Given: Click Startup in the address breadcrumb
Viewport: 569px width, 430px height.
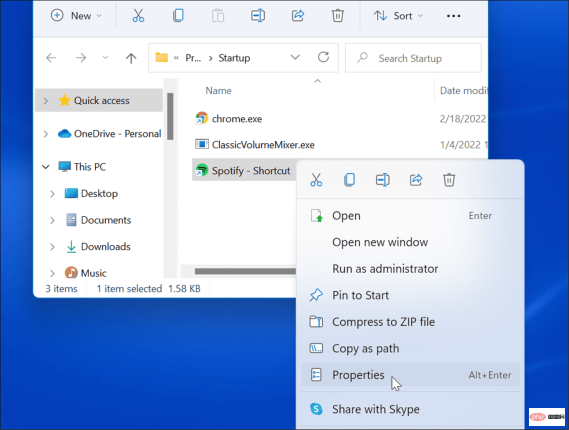Looking at the screenshot, I should click(234, 58).
